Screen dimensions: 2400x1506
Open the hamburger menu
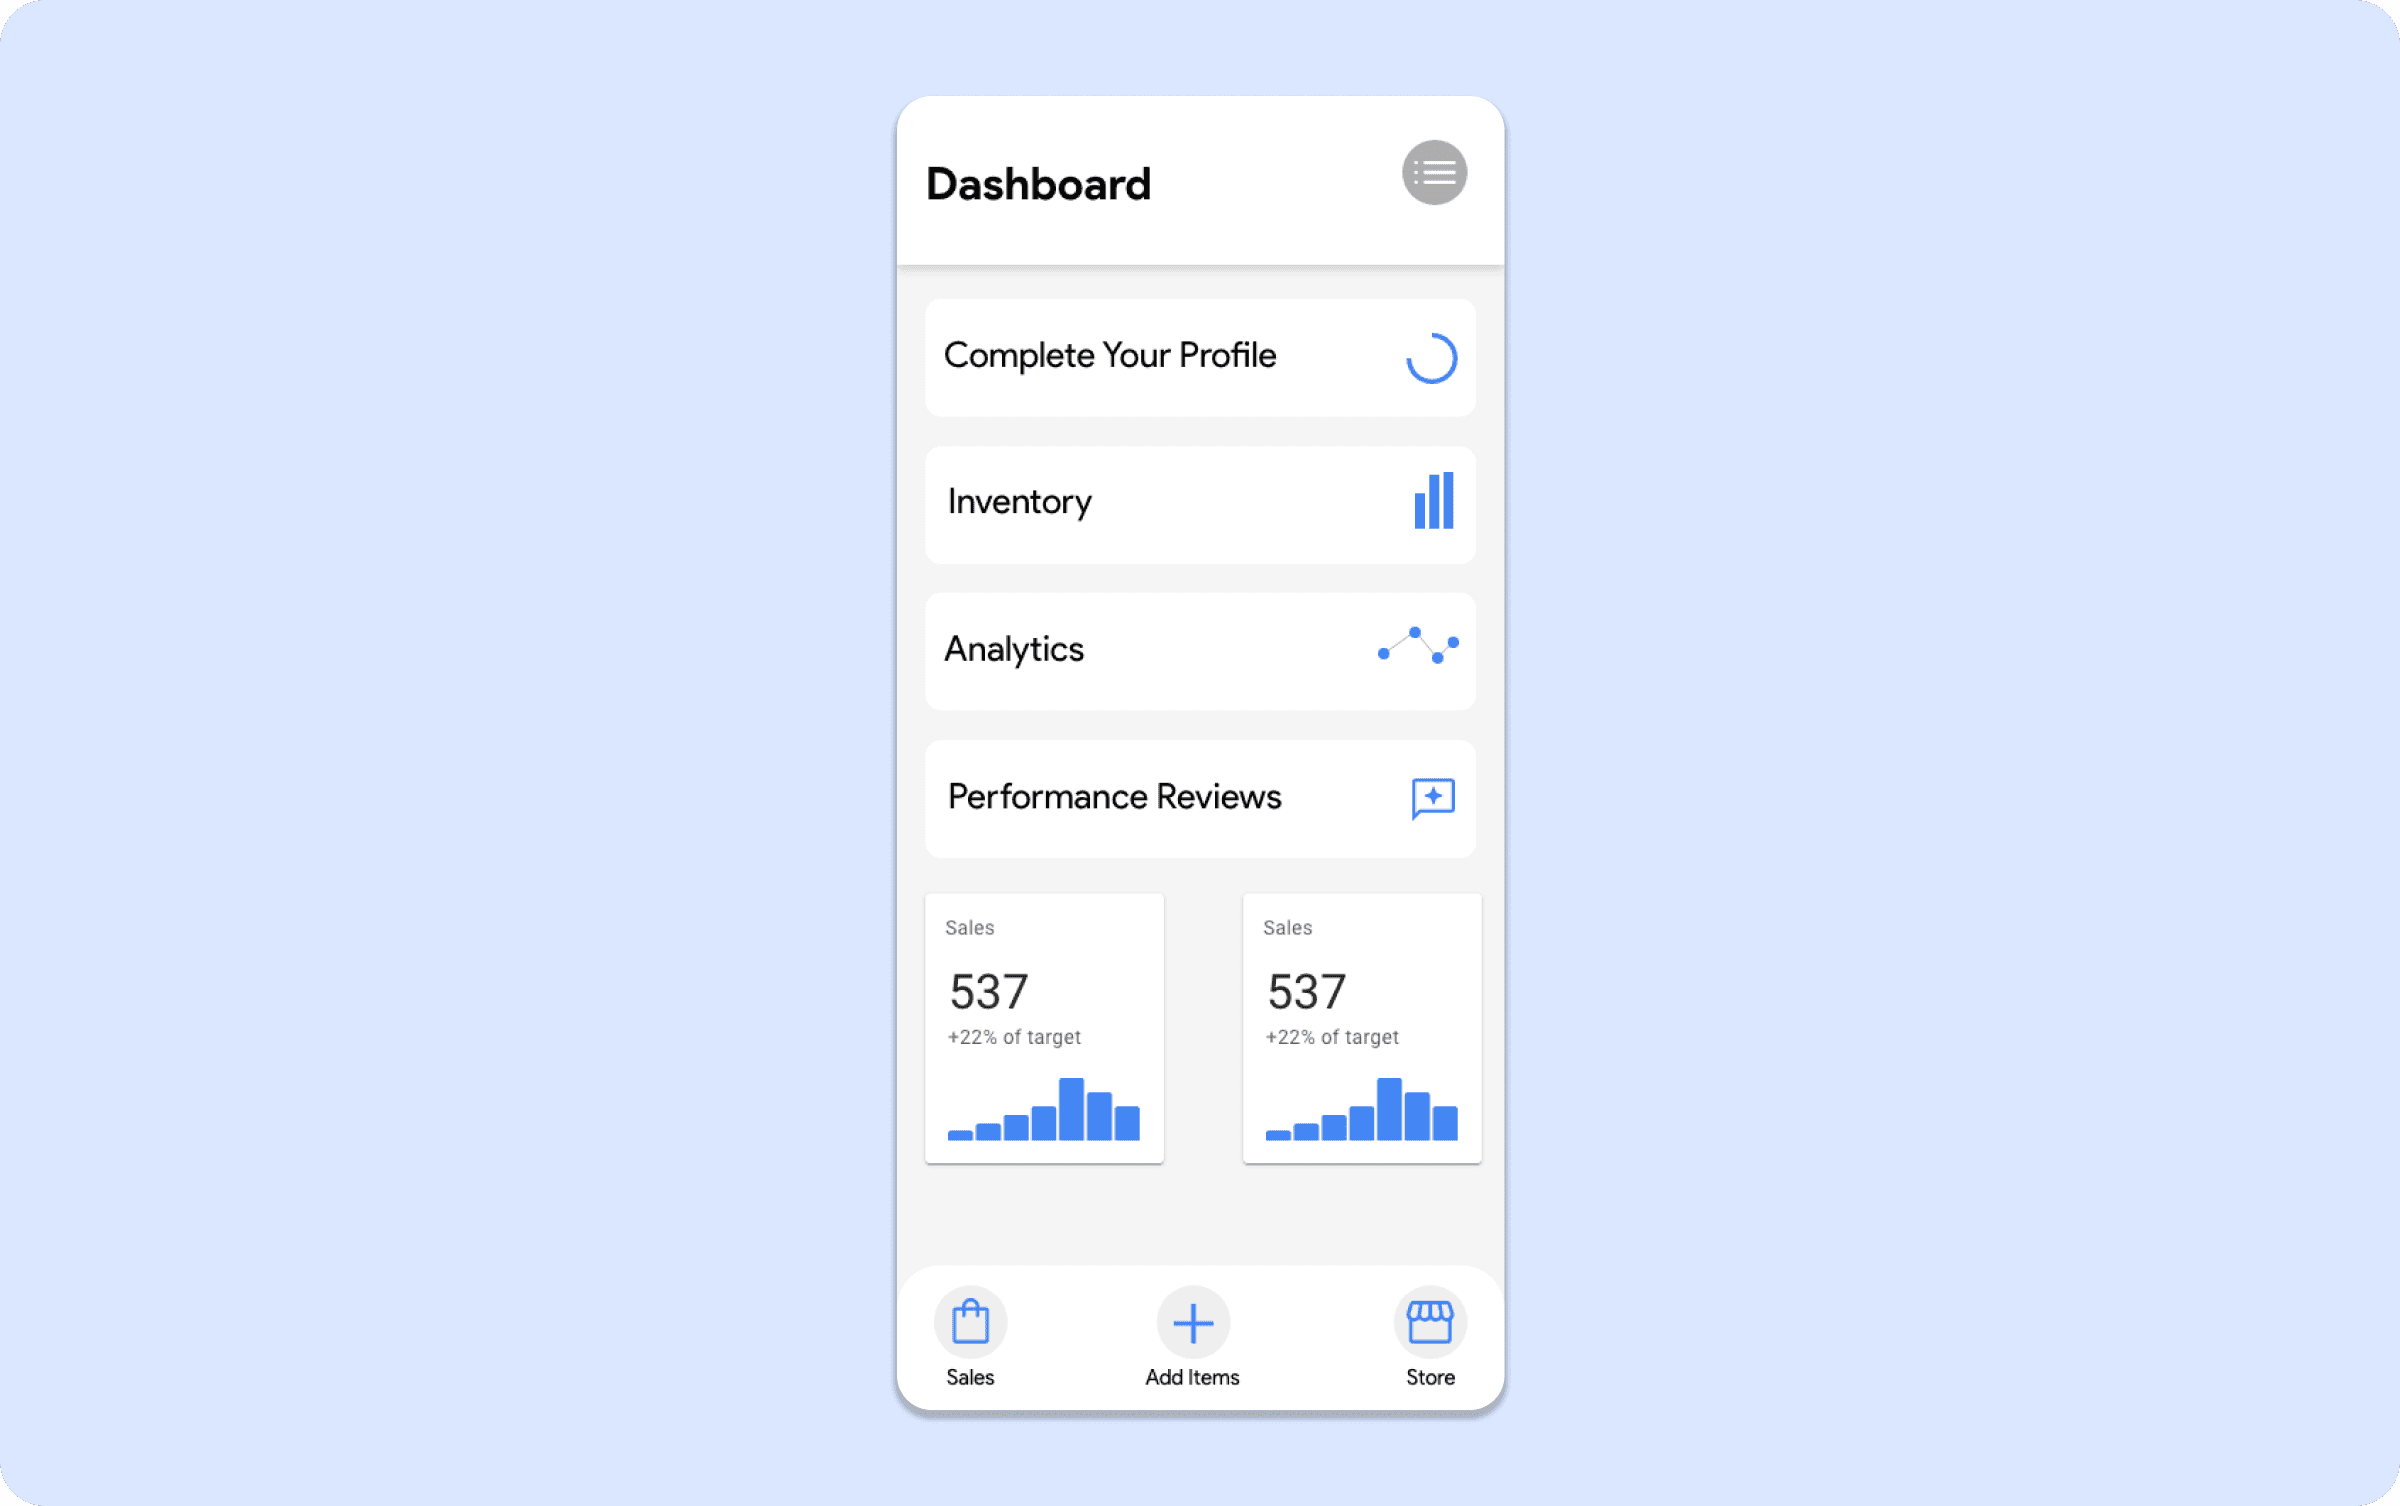point(1432,174)
